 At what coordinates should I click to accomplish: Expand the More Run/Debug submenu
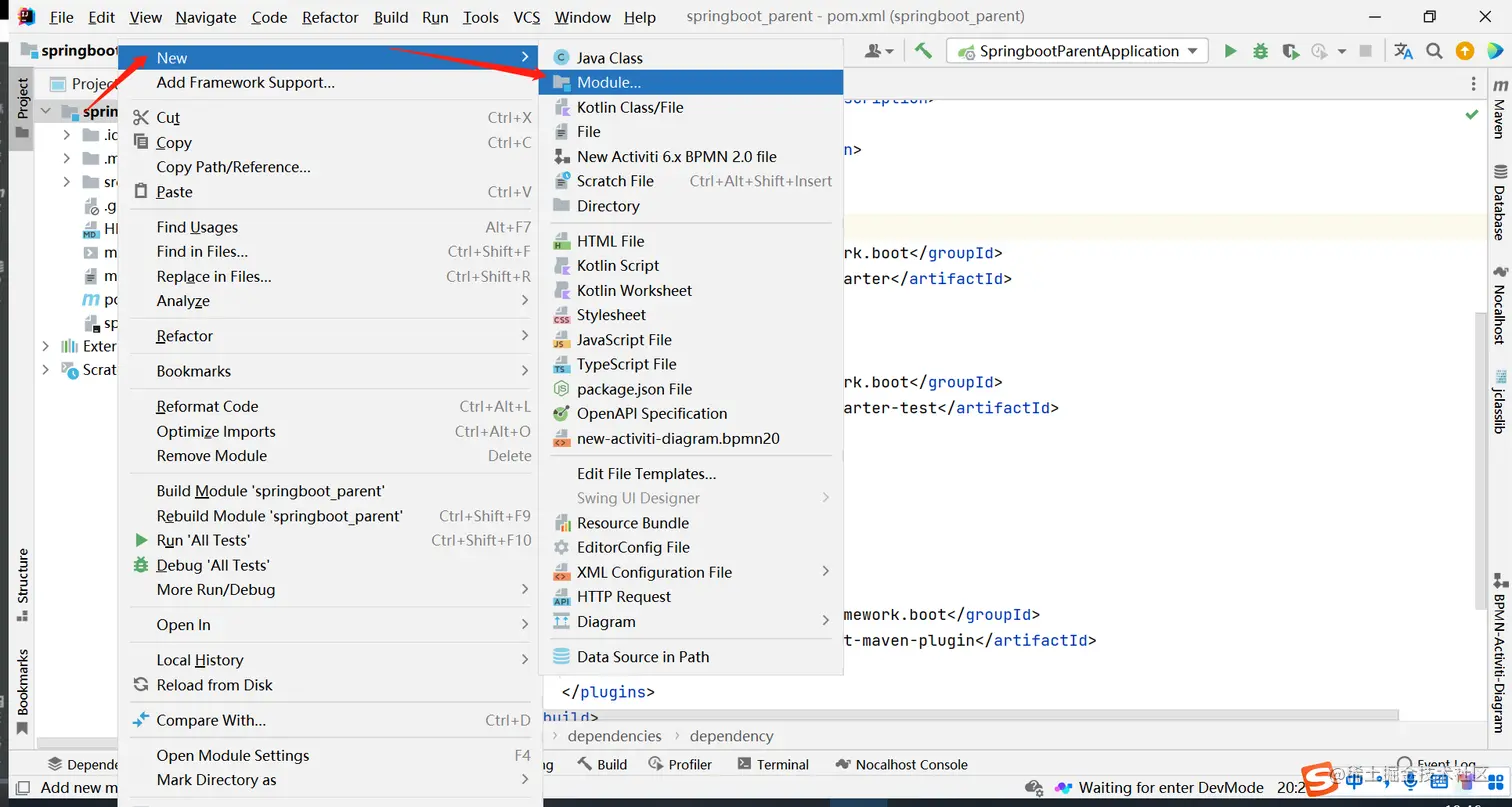(x=330, y=590)
